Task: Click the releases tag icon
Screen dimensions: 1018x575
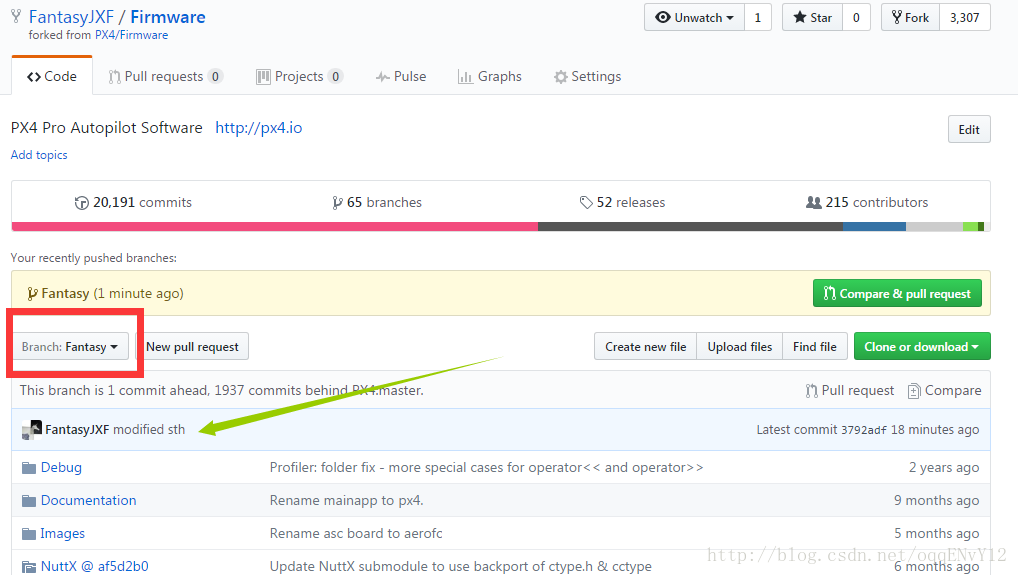Action: pyautogui.click(x=586, y=203)
